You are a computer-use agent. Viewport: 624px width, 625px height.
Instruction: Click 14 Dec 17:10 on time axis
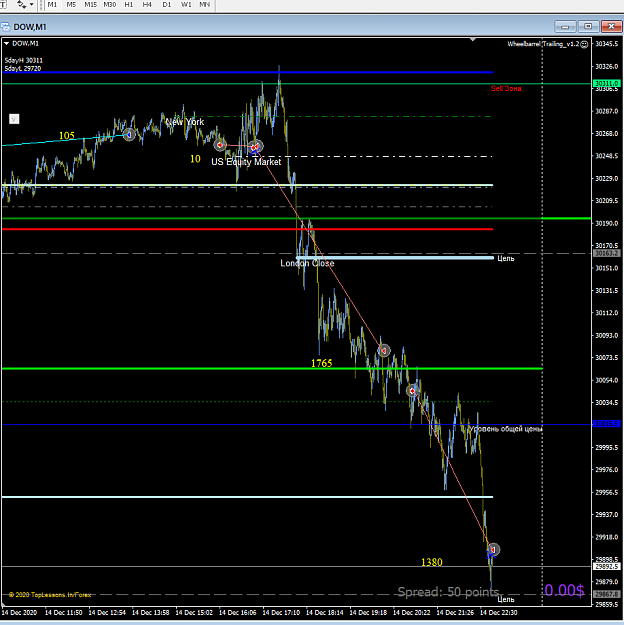pyautogui.click(x=281, y=613)
